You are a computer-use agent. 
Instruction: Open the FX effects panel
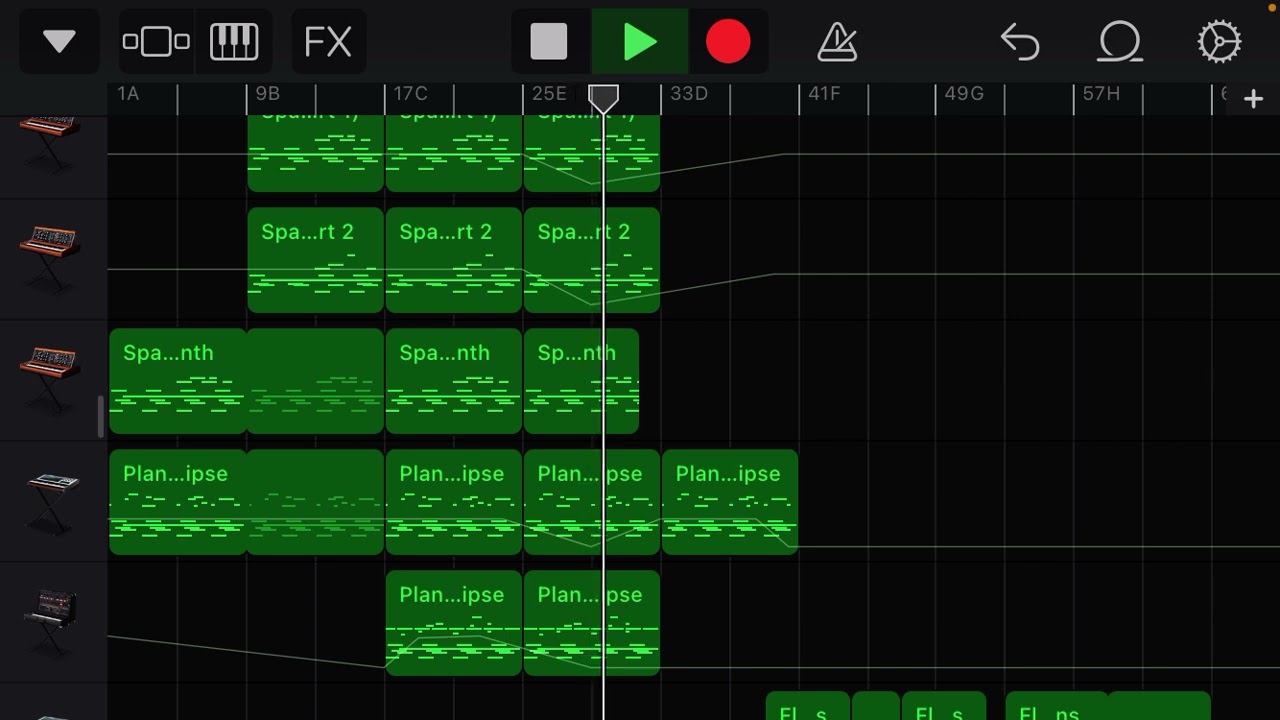pos(328,42)
